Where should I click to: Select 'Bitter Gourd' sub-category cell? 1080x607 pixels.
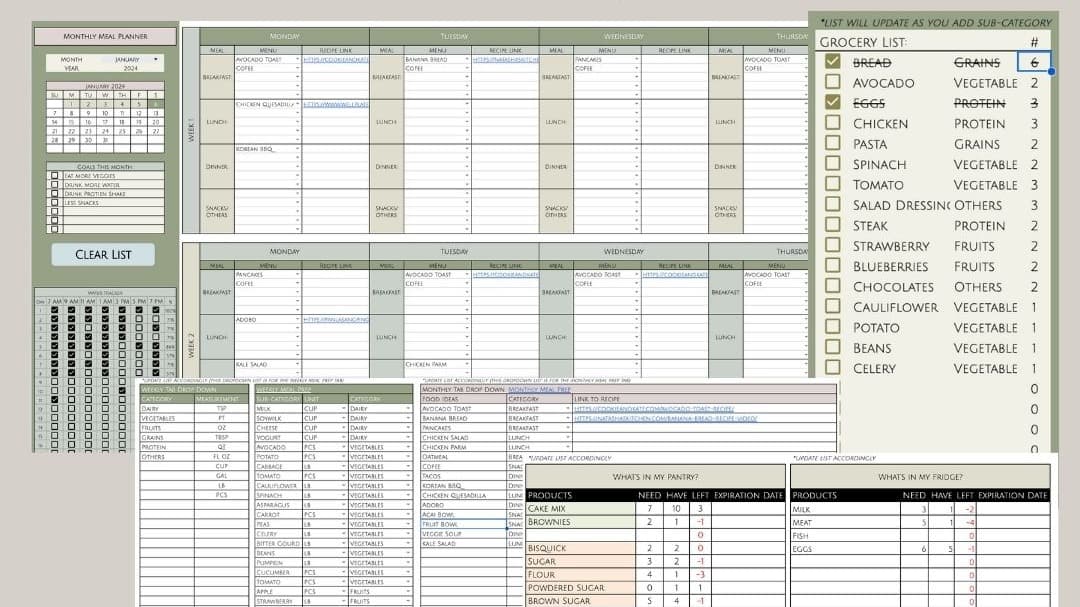pos(279,544)
